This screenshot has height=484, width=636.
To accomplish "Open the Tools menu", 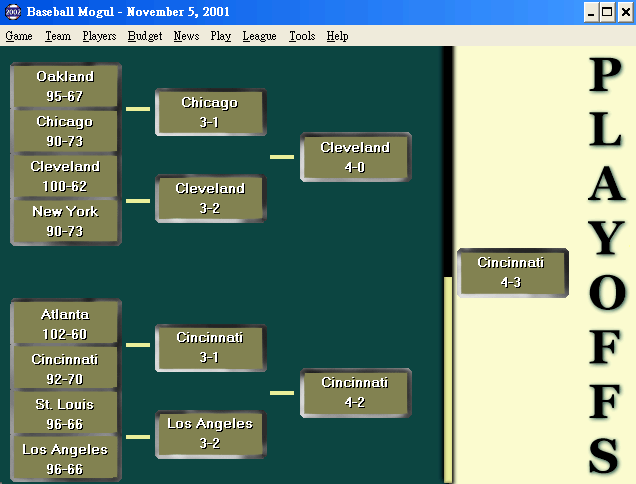I will (302, 36).
